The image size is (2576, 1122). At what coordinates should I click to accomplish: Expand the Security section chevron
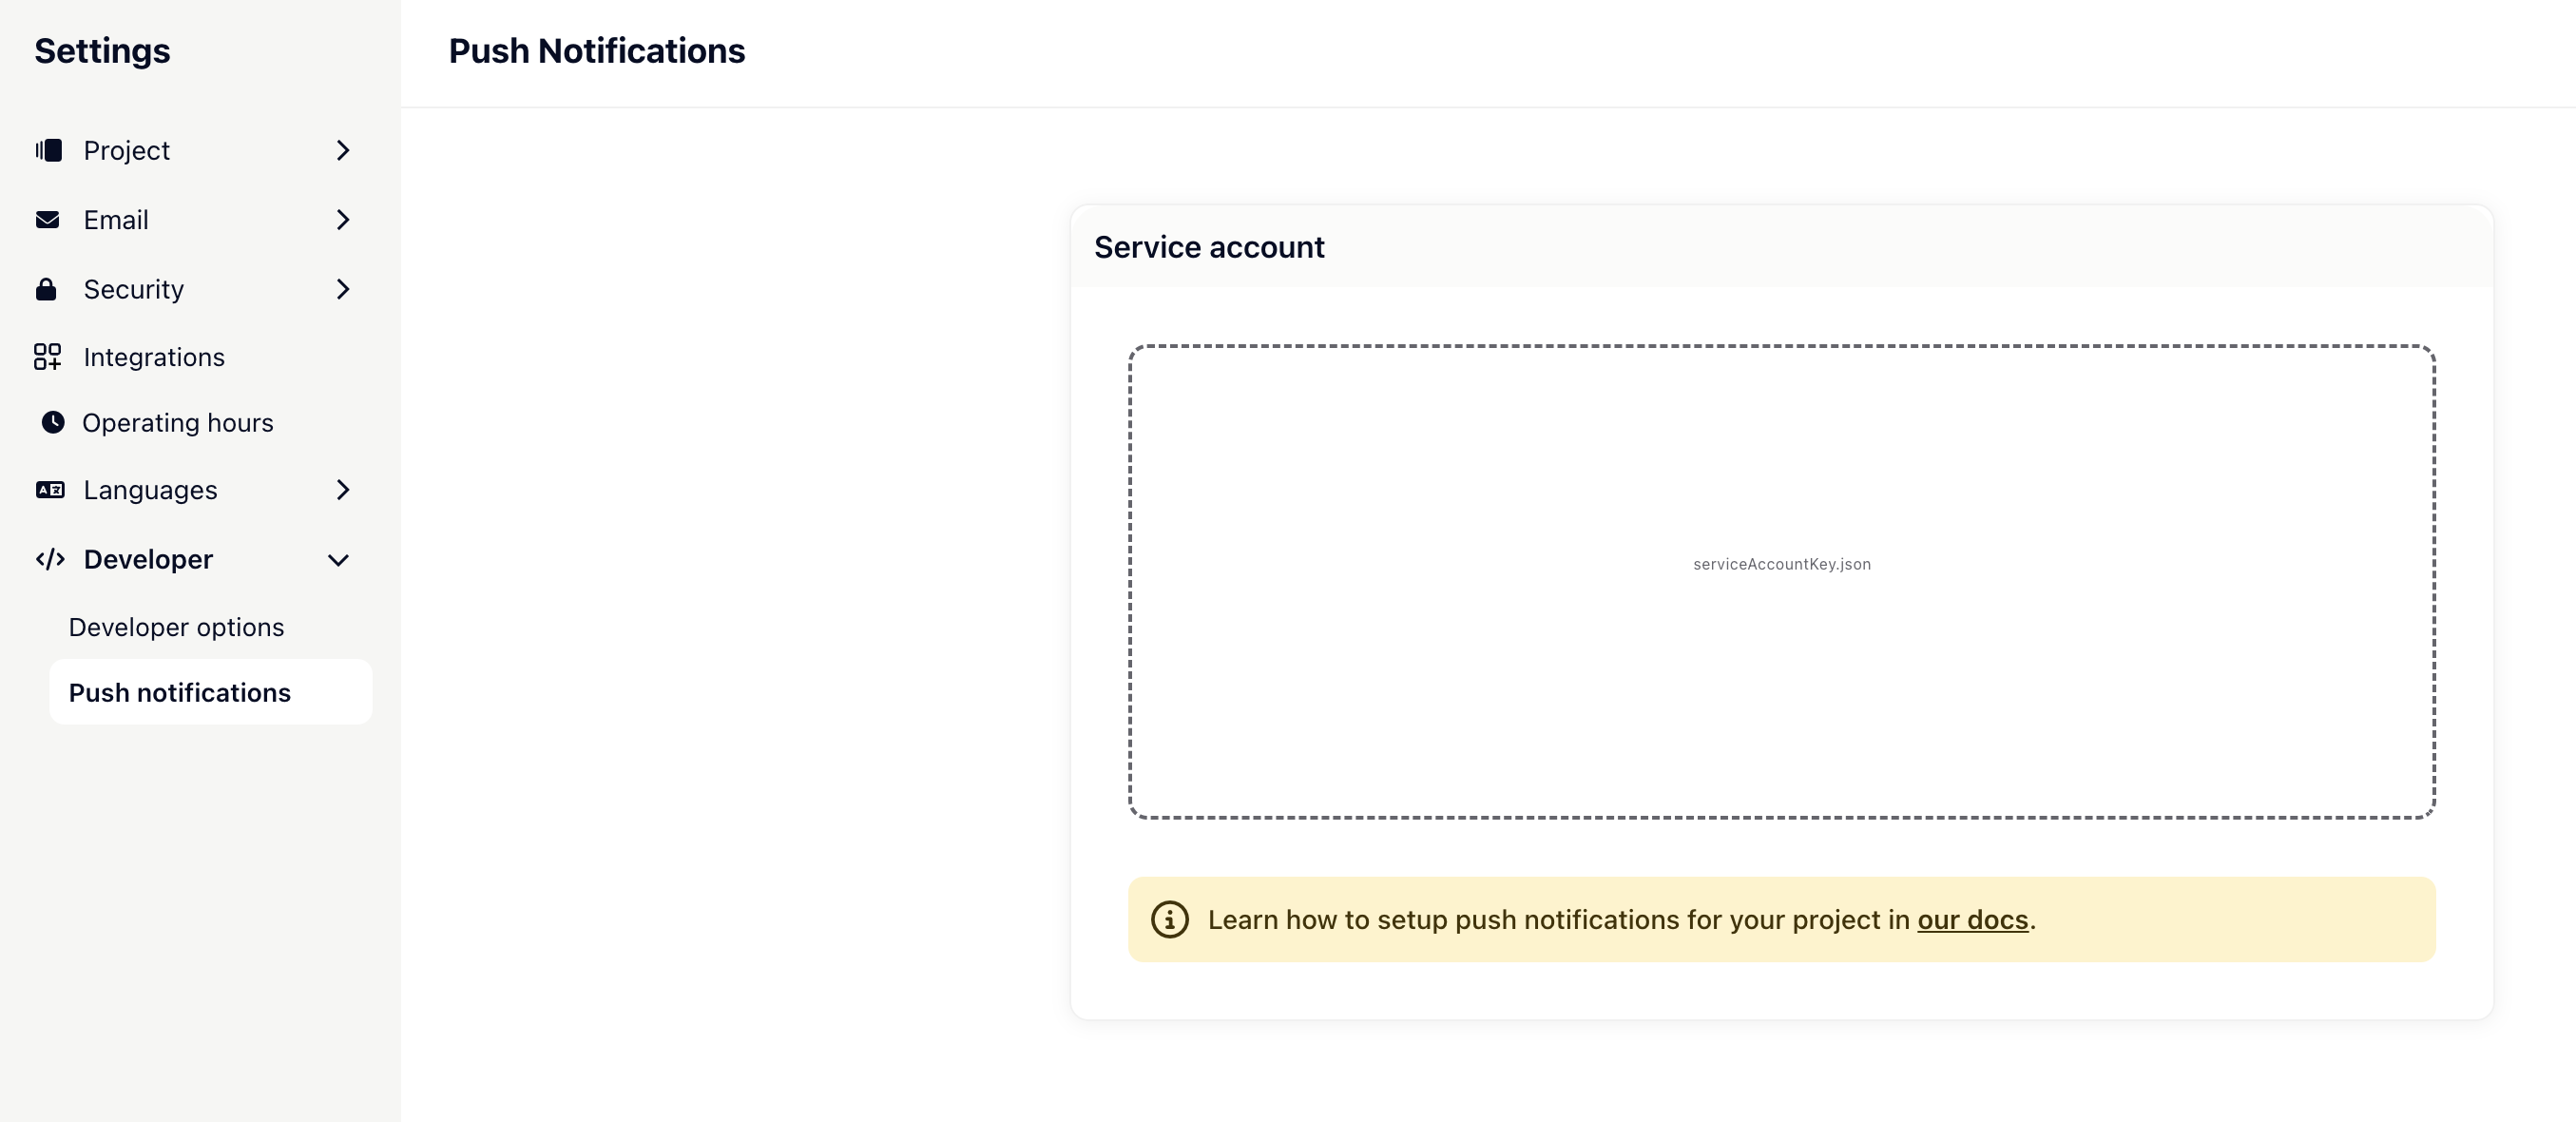pyautogui.click(x=343, y=290)
